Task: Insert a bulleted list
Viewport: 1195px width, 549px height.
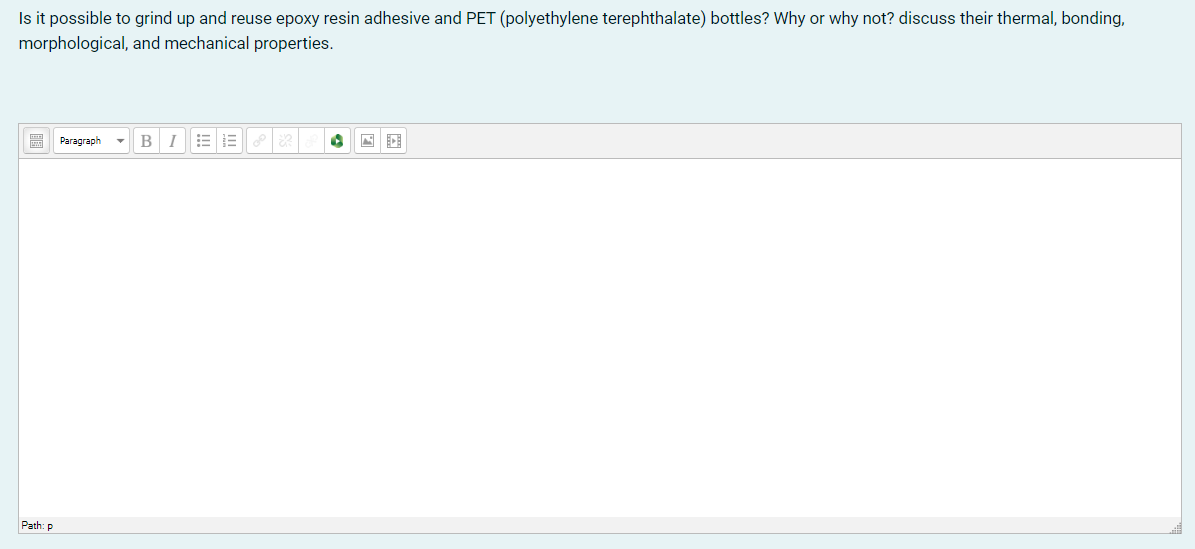Action: click(203, 141)
